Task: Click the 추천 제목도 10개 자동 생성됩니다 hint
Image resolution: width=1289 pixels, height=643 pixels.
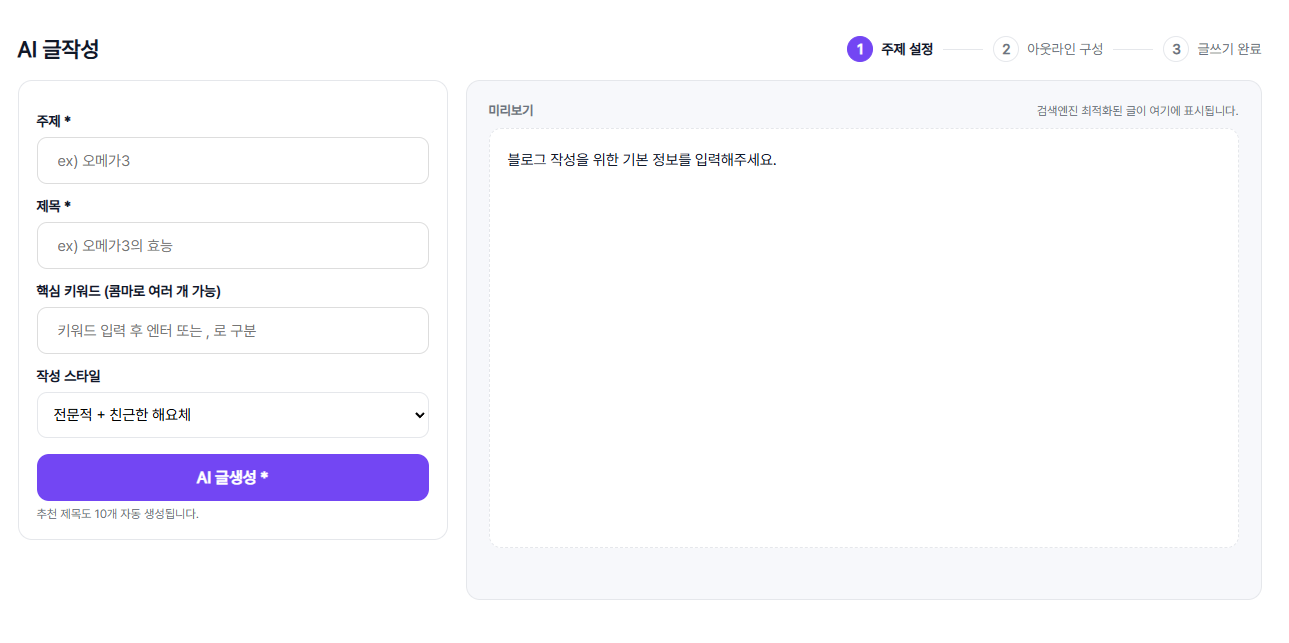Action: pos(117,514)
